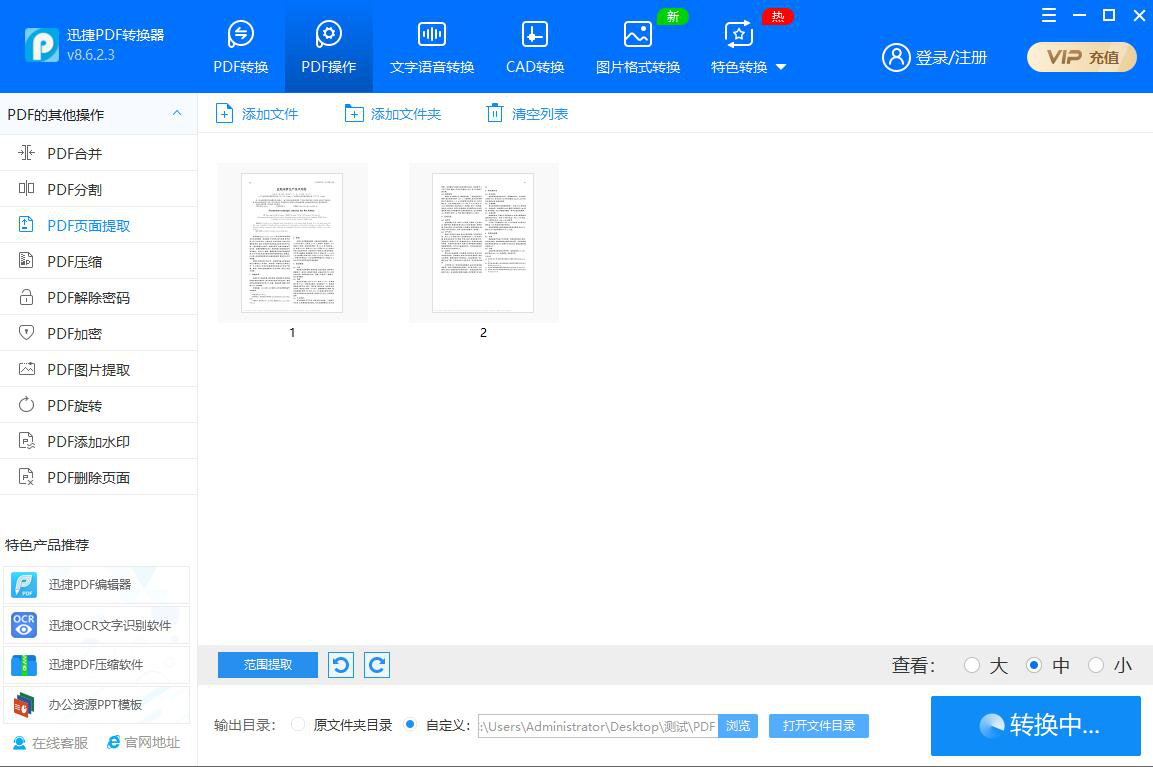Collapse the PDF的其他操作 section
This screenshot has height=767, width=1153.
(x=176, y=113)
